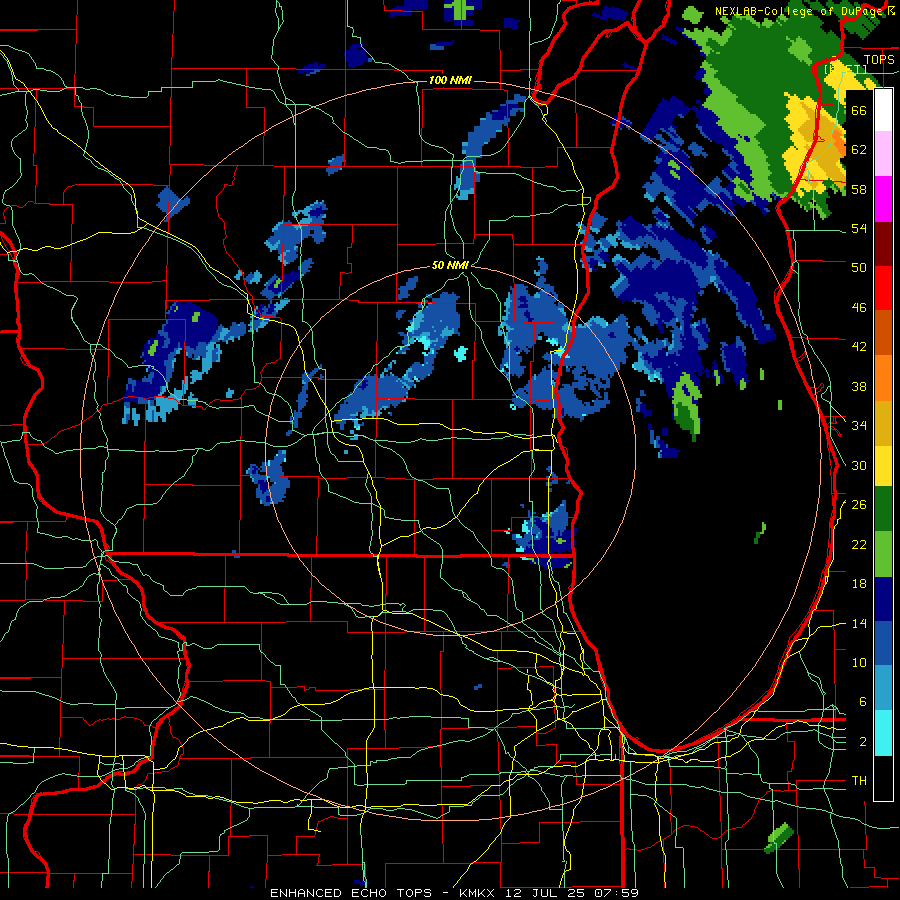Viewport: 900px width, 900px height.
Task: Select the bright red legend swatch
Action: (883, 288)
